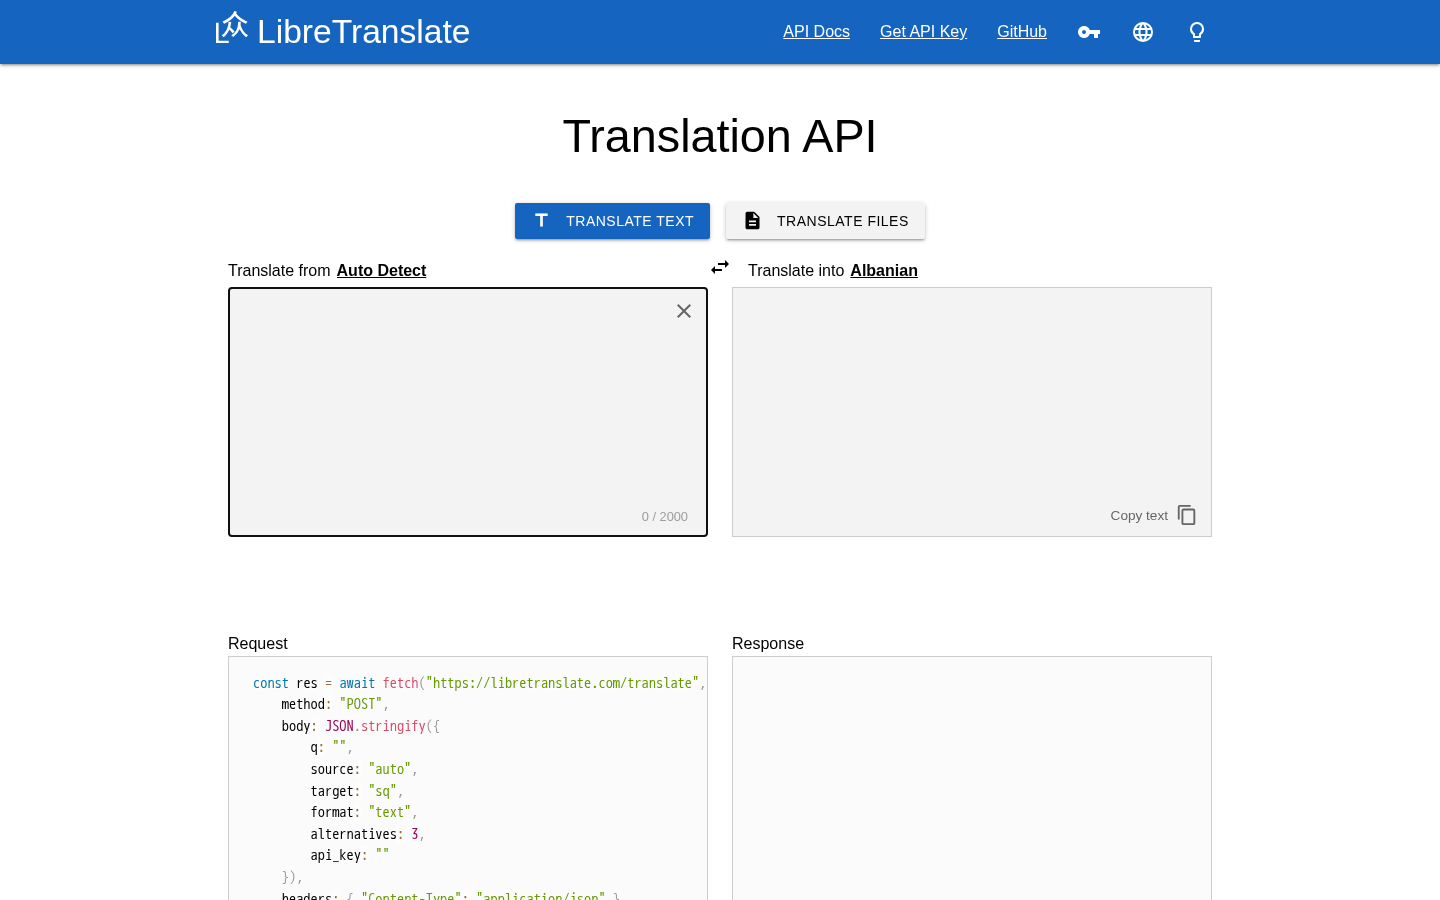Viewport: 1440px width, 900px height.
Task: Click the translated text output area
Action: [x=972, y=412]
